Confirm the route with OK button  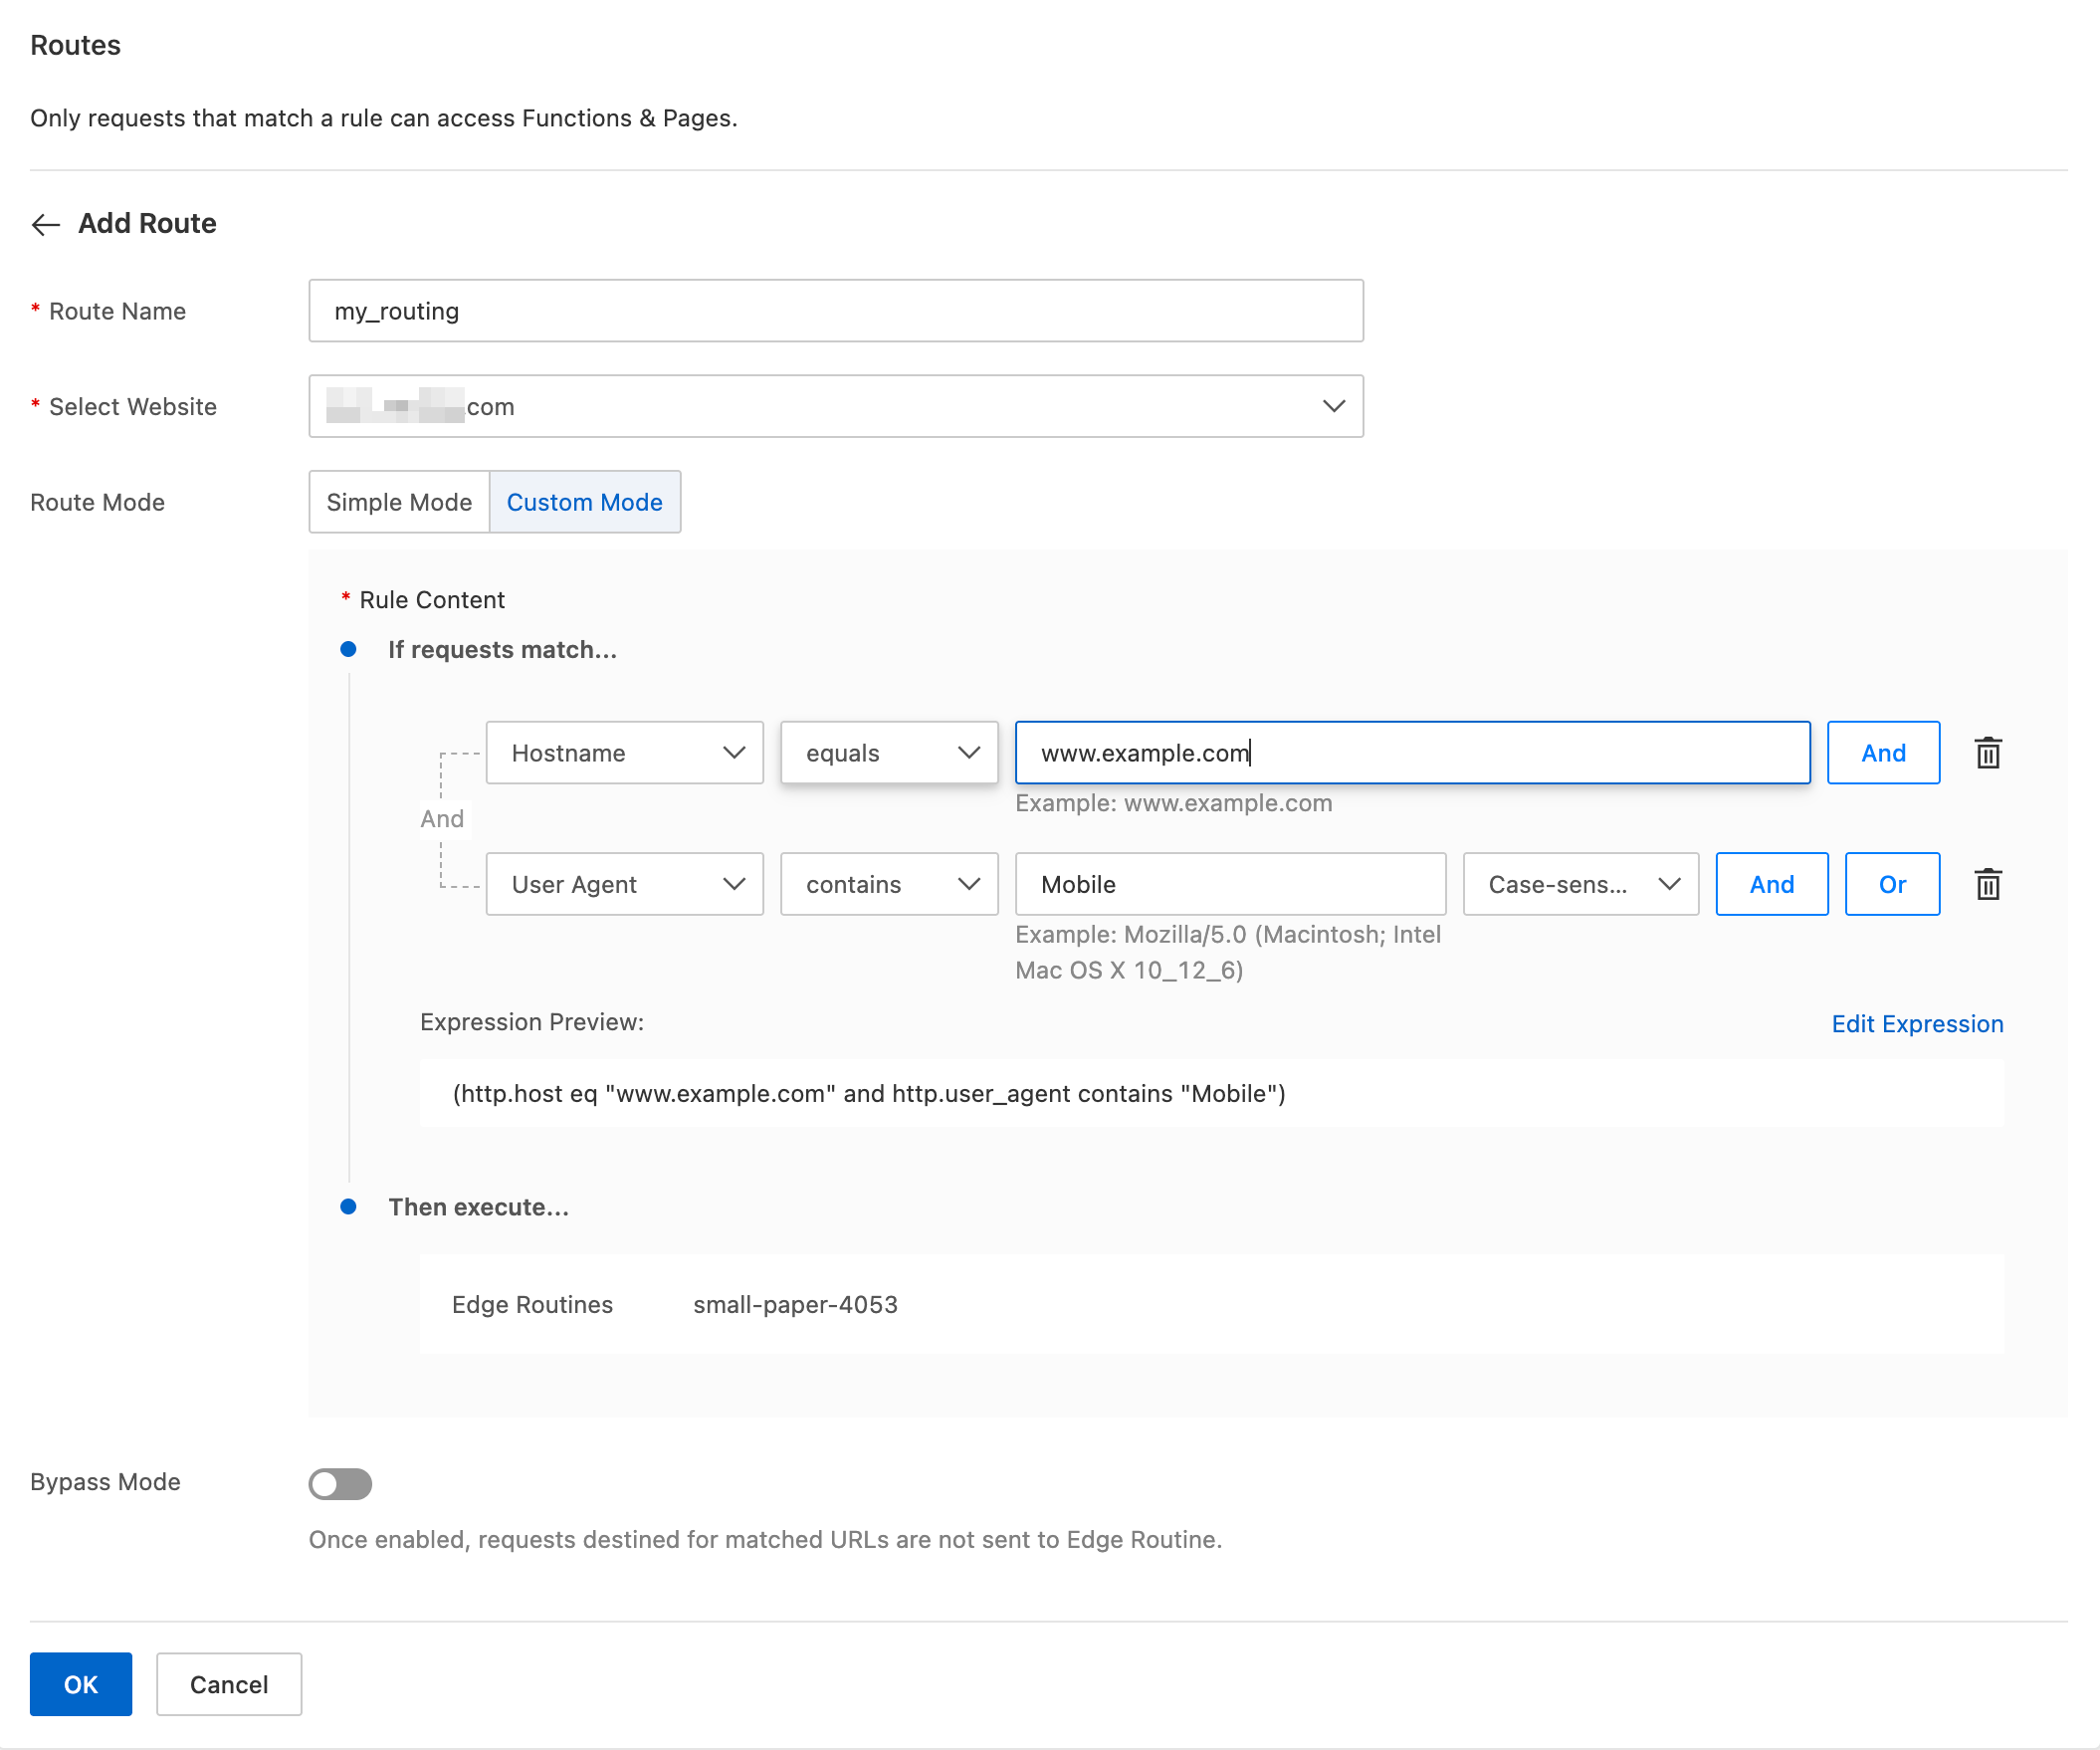81,1684
